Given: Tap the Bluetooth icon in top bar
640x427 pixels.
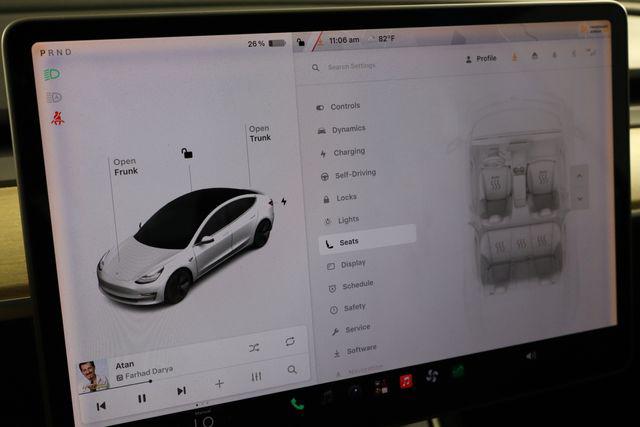Looking at the screenshot, I should tap(573, 53).
